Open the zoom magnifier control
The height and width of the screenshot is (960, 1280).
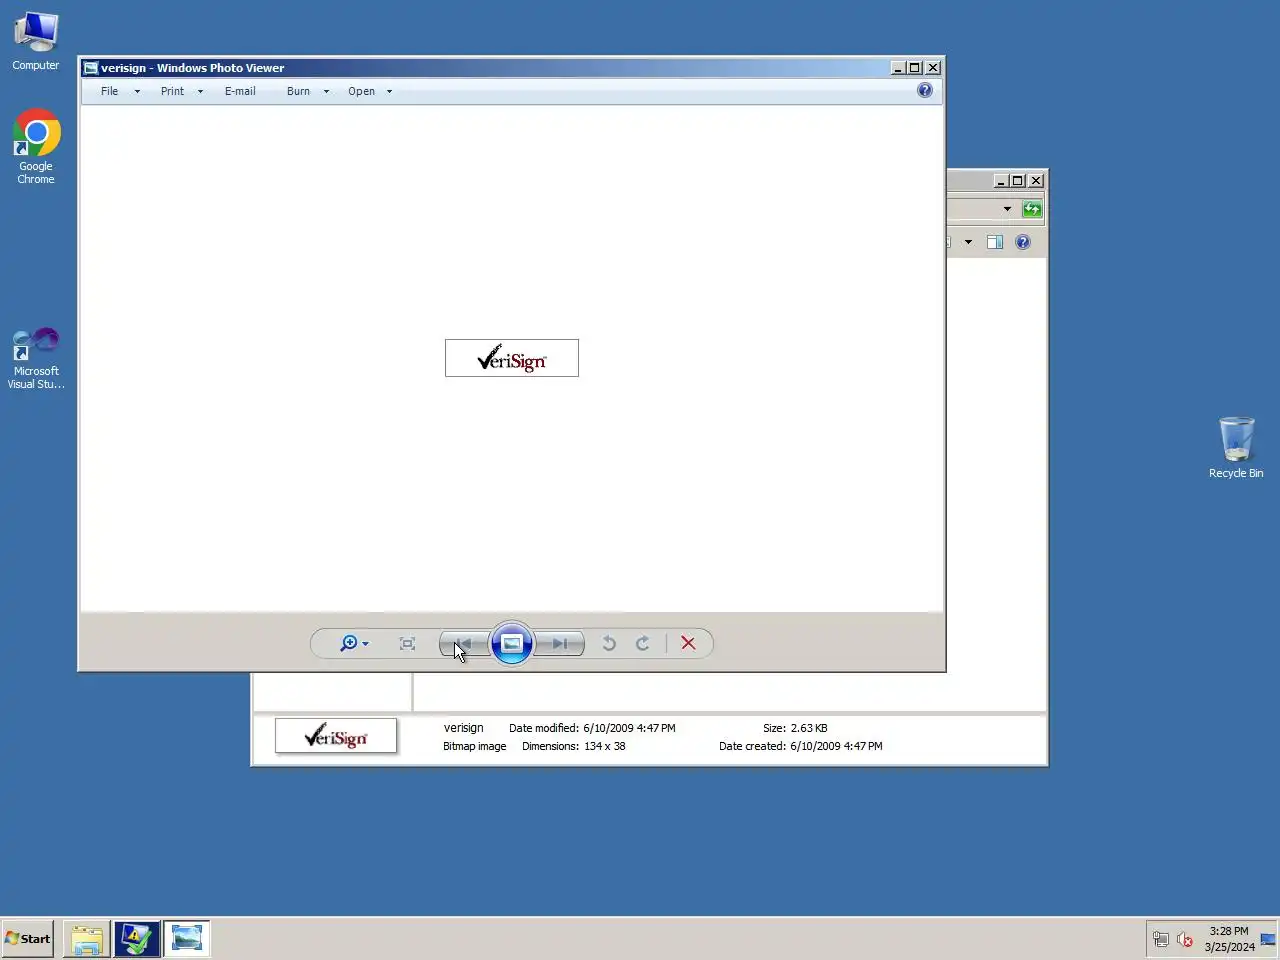pos(354,644)
